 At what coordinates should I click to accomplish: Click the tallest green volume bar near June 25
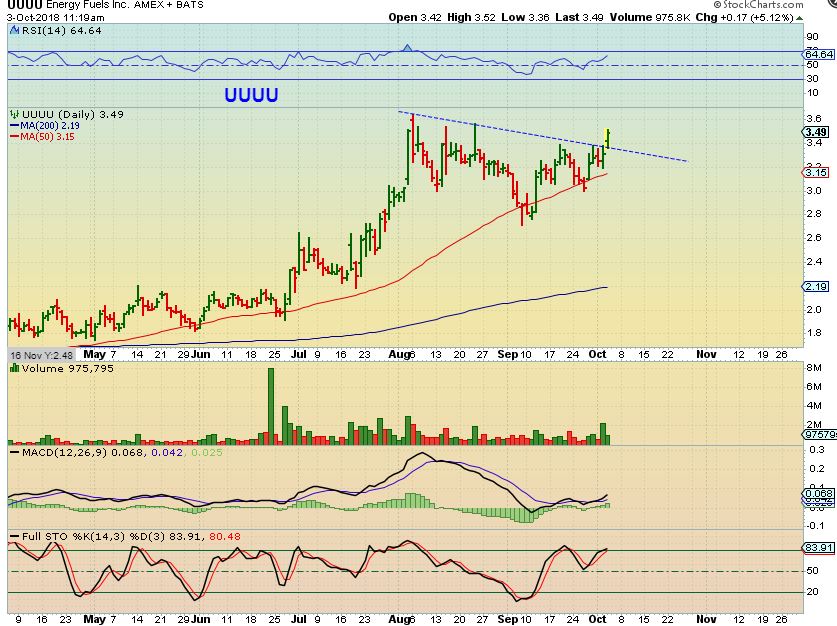(271, 406)
